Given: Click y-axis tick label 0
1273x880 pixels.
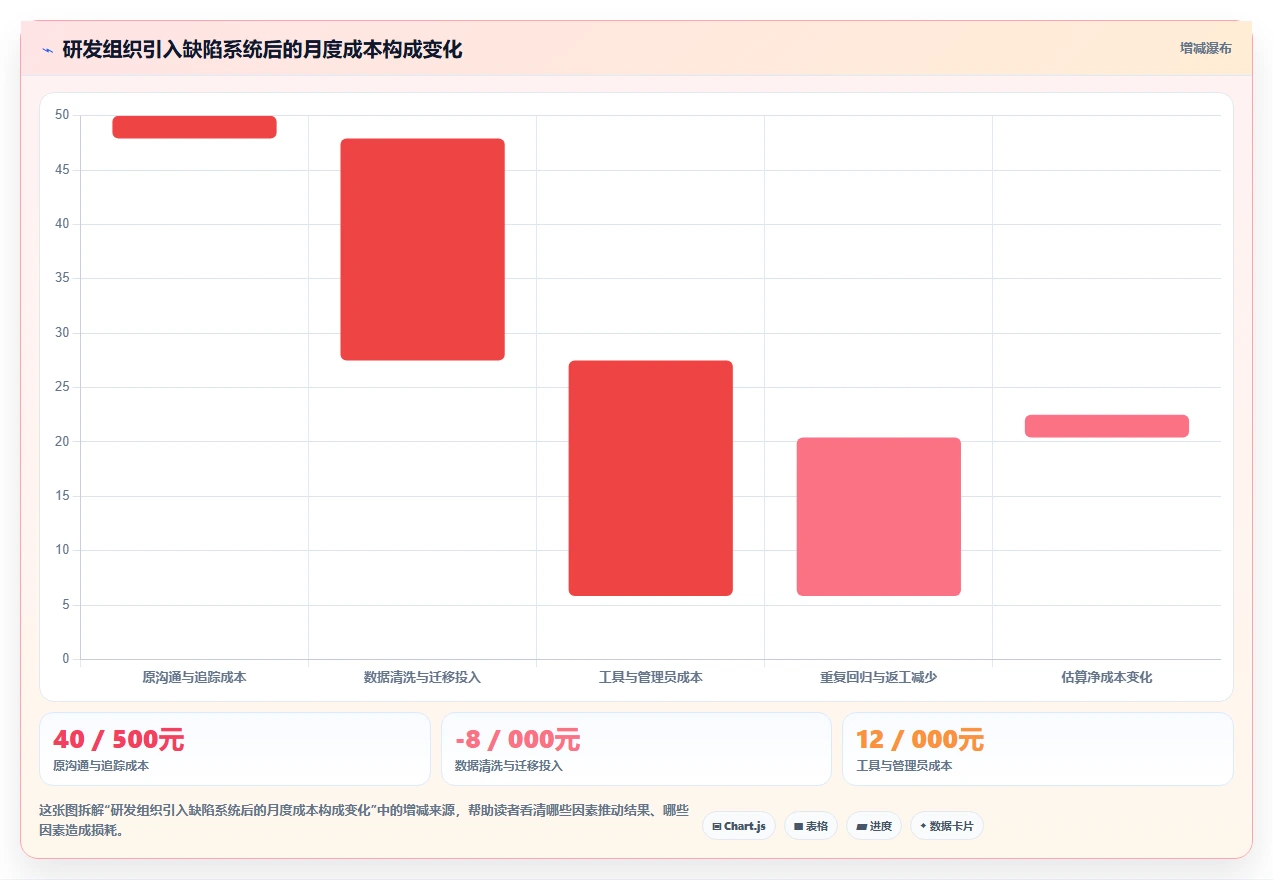Looking at the screenshot, I should (x=66, y=659).
